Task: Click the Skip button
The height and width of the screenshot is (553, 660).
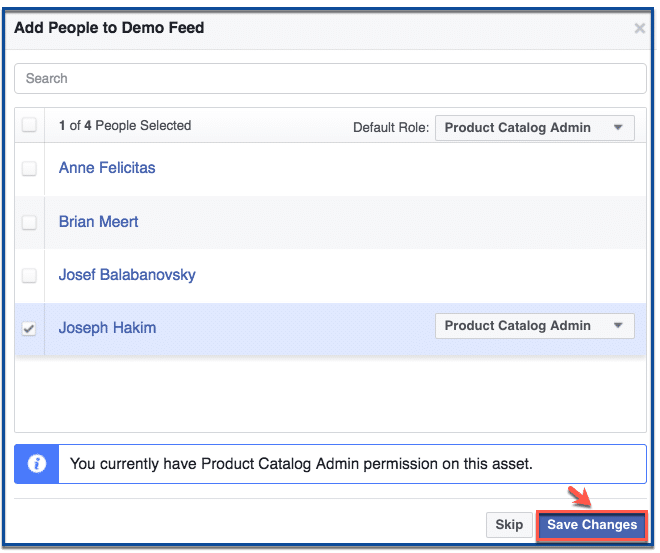Action: (509, 525)
